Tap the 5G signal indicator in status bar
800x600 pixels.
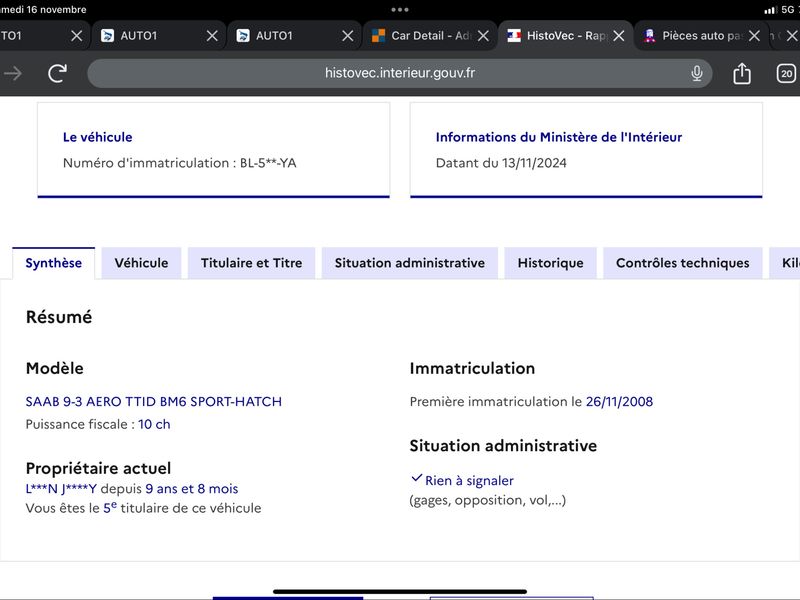[x=788, y=9]
